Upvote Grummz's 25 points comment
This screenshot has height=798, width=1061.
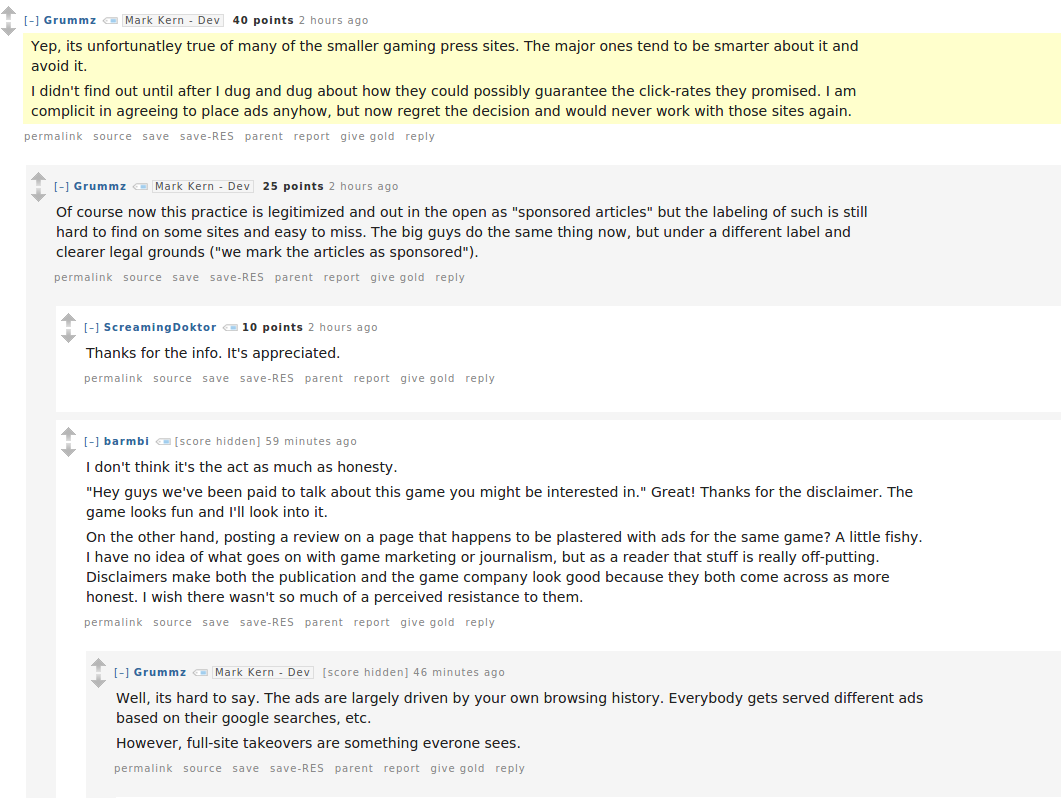click(x=39, y=179)
